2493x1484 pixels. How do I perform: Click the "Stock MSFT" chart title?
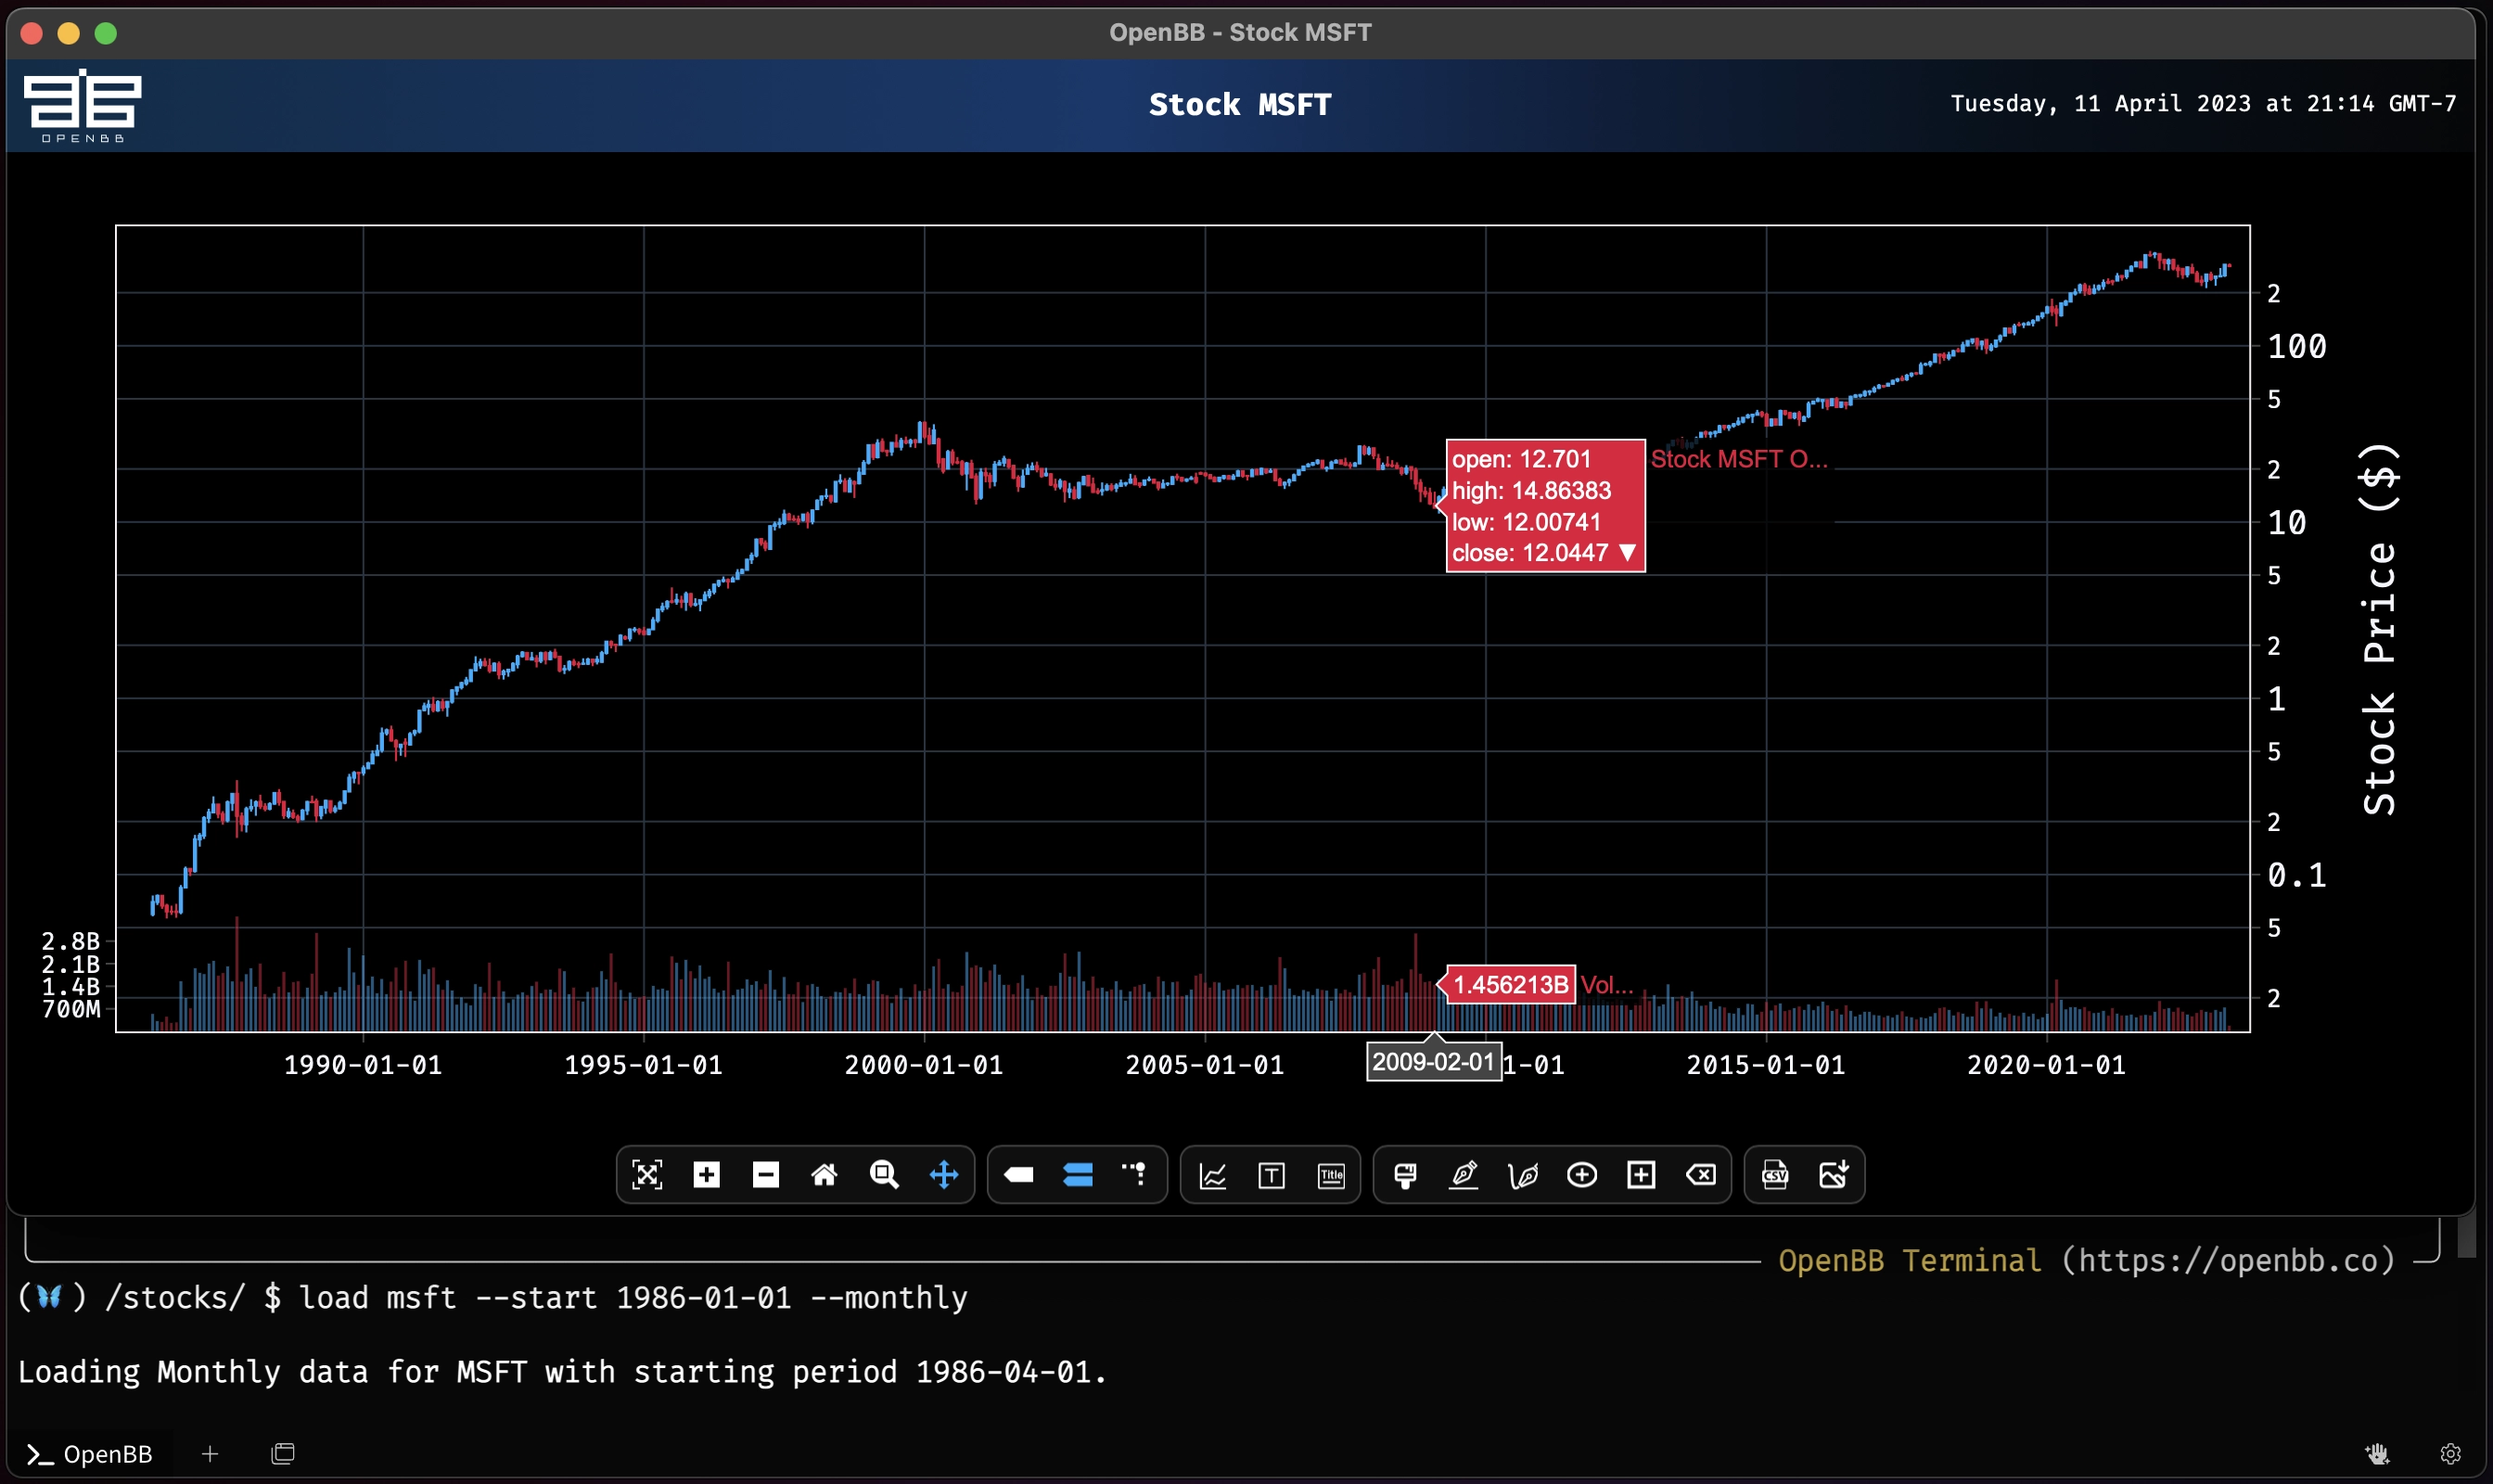[x=1240, y=104]
